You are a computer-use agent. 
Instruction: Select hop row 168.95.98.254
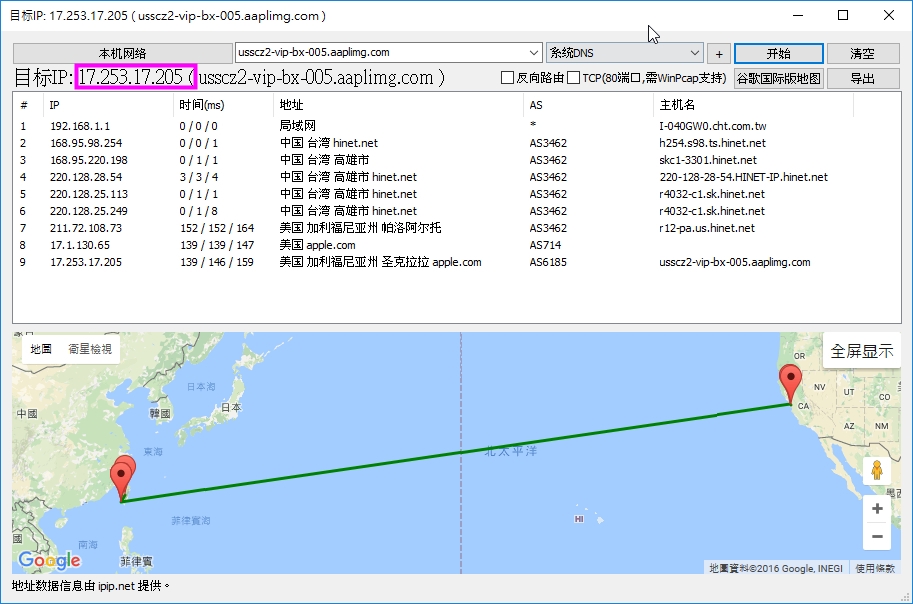(456, 143)
